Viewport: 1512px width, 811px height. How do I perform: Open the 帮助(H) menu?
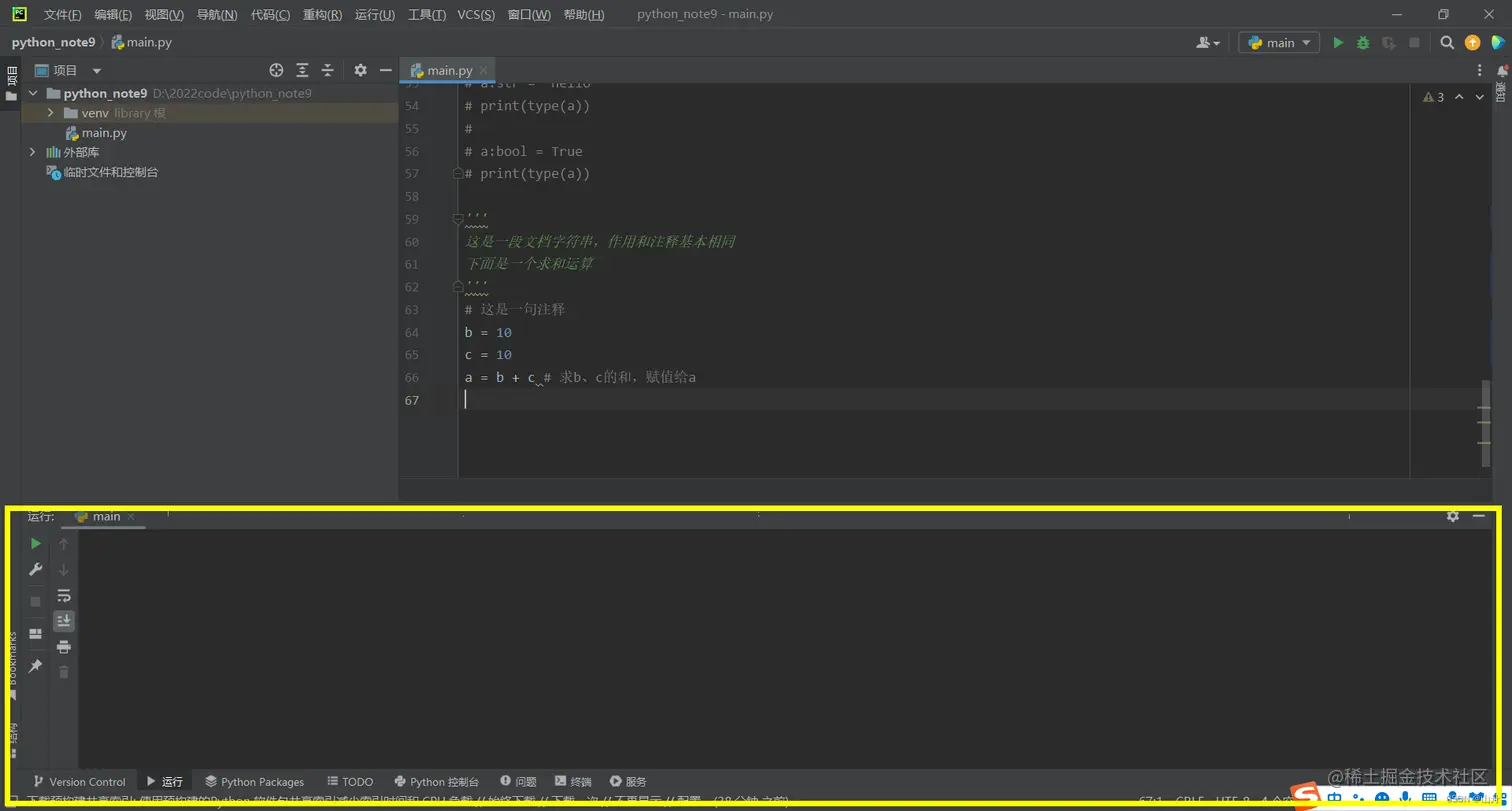pos(584,15)
